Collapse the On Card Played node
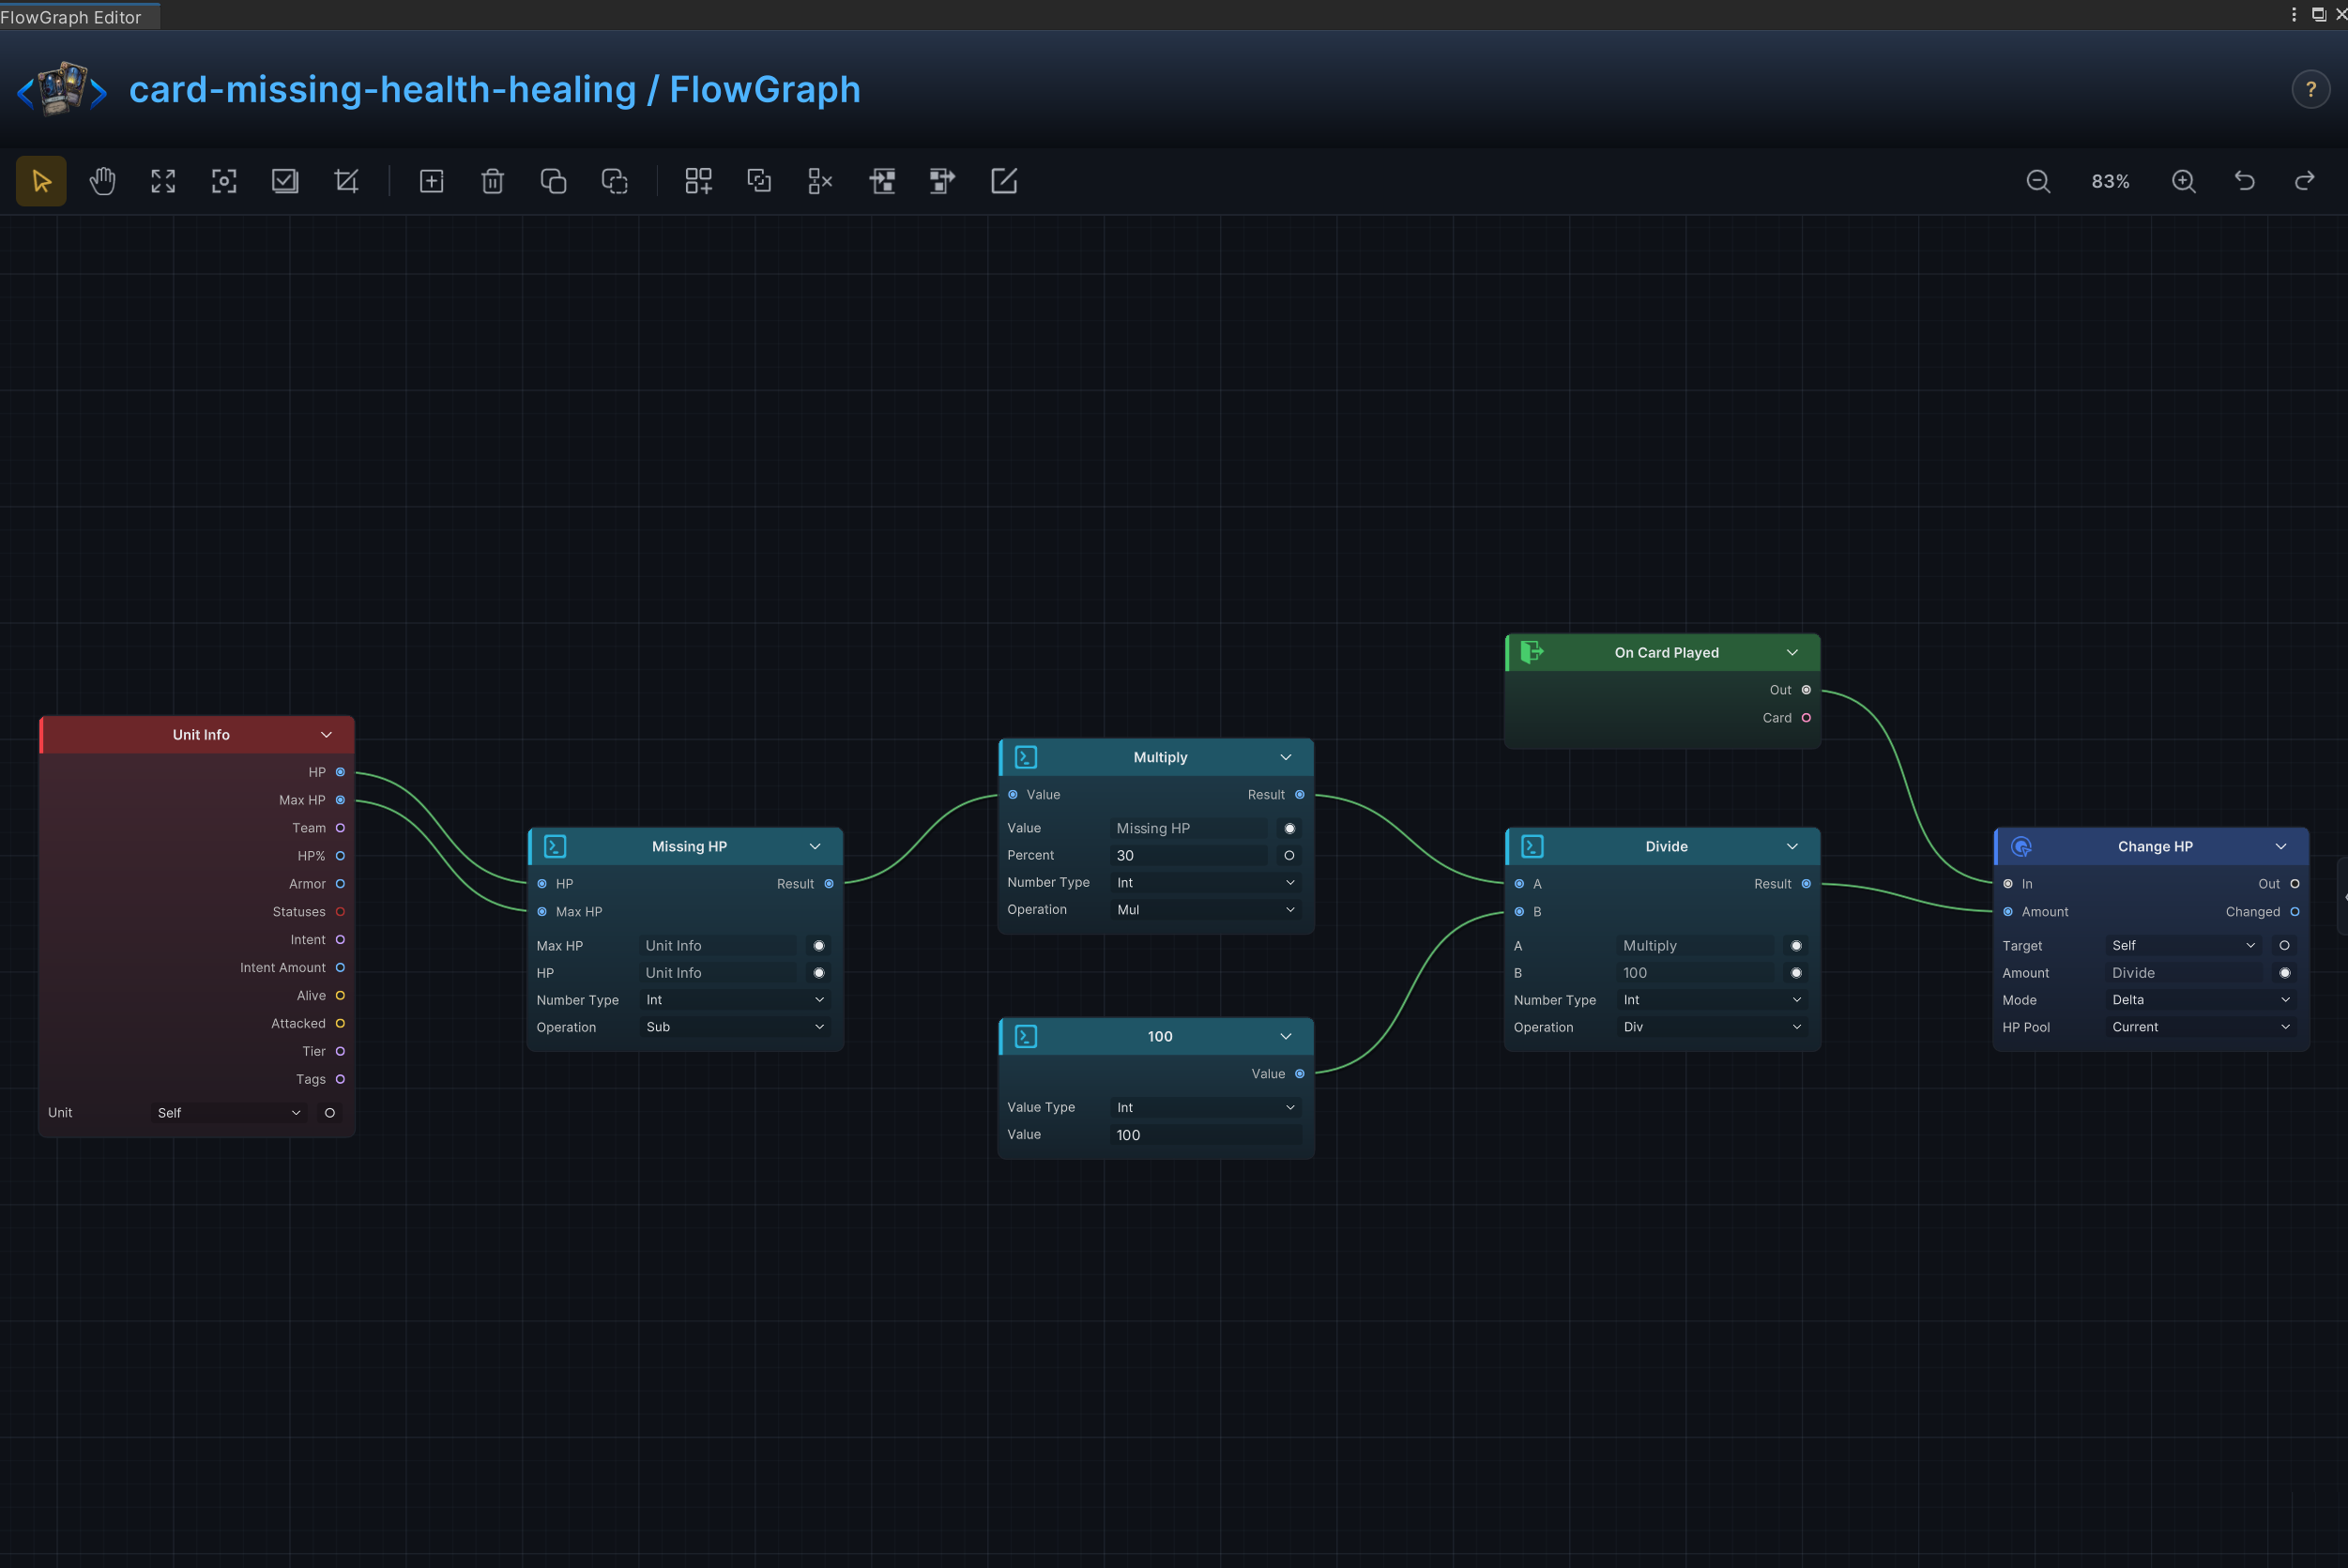The image size is (2348, 1568). 1792,653
